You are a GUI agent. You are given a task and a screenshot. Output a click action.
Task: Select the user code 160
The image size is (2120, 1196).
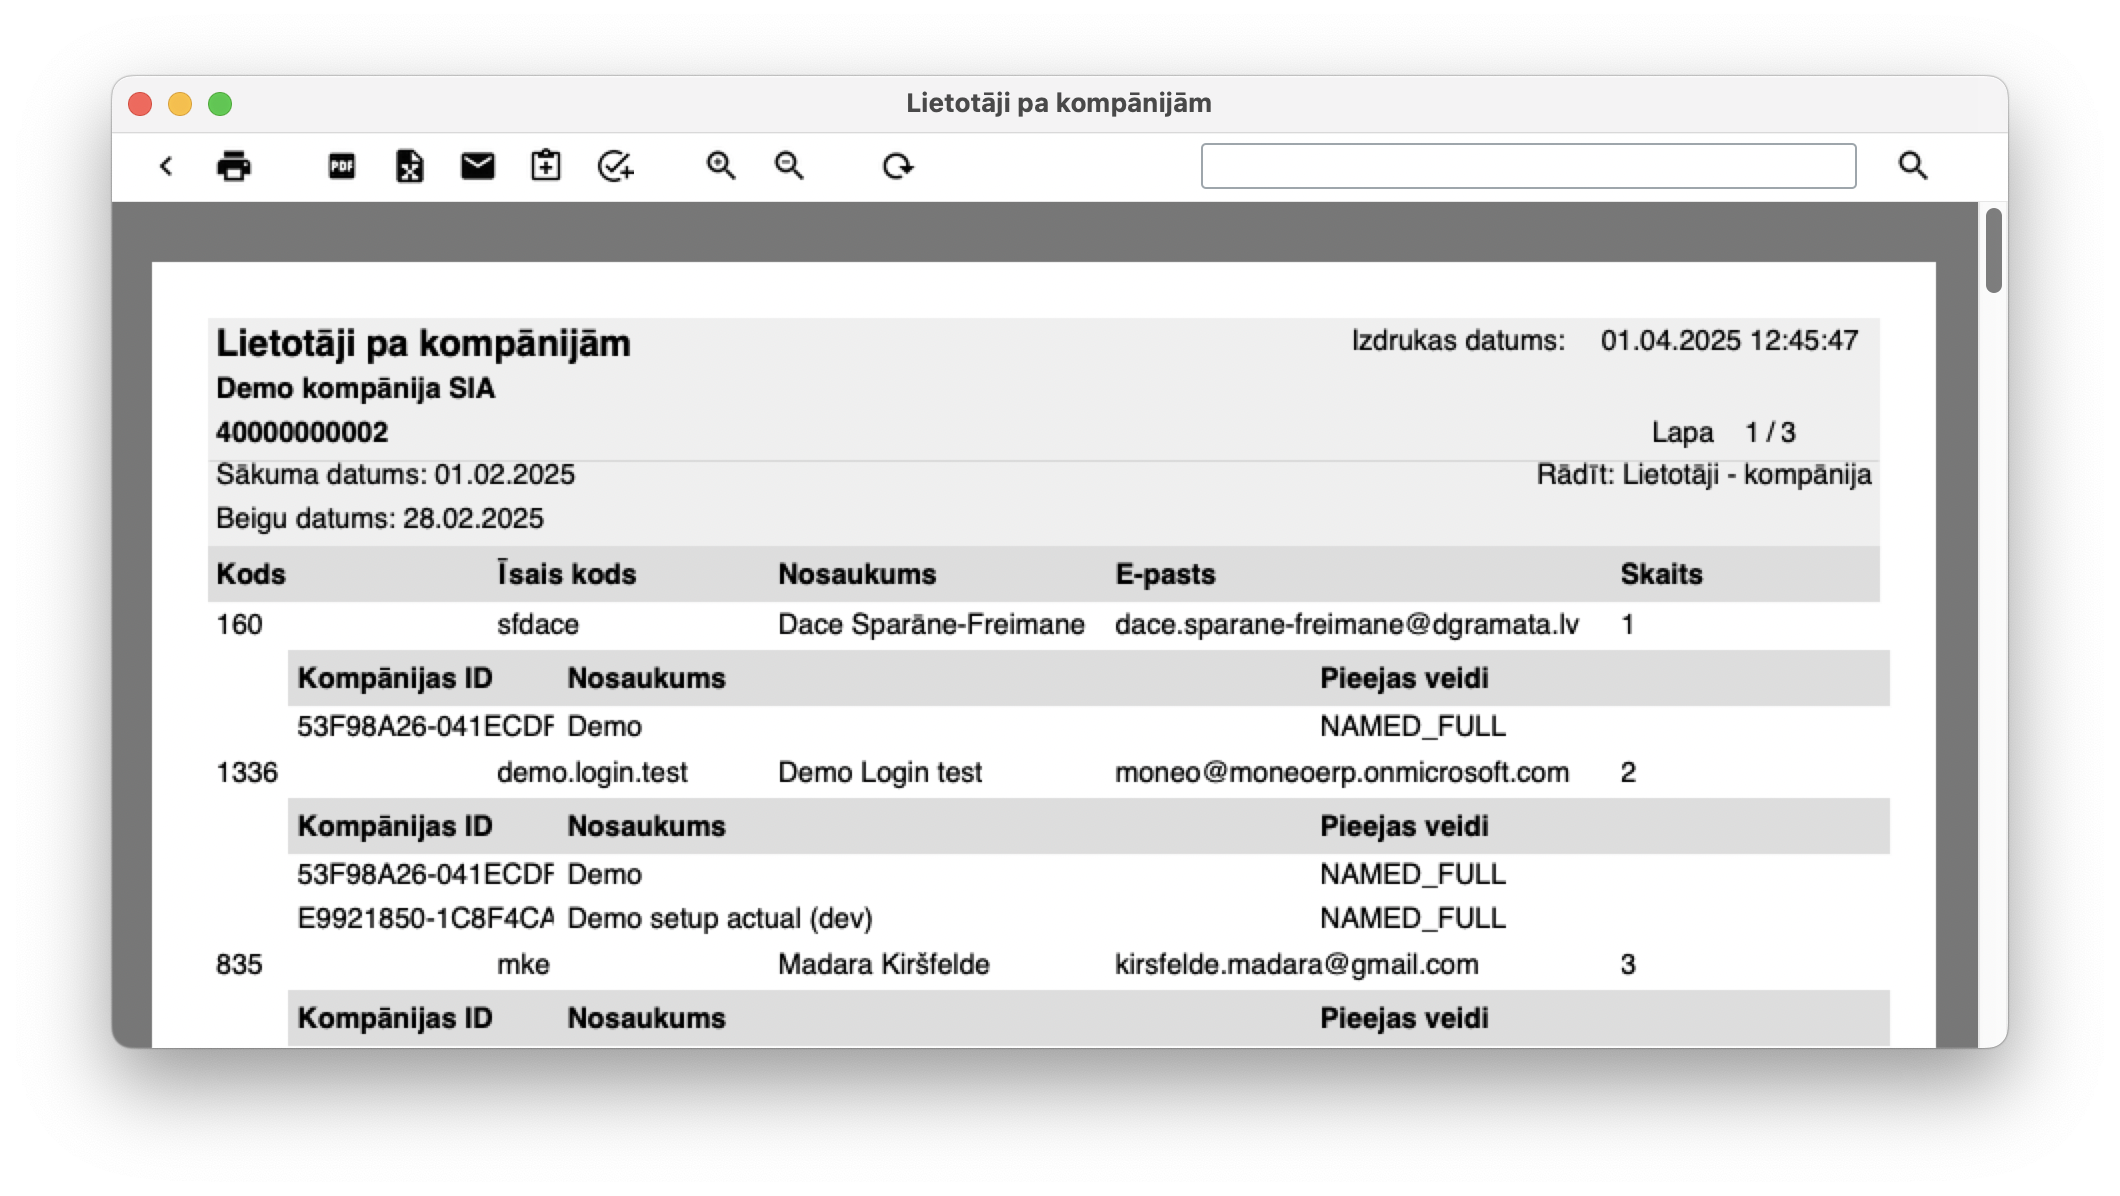point(239,625)
